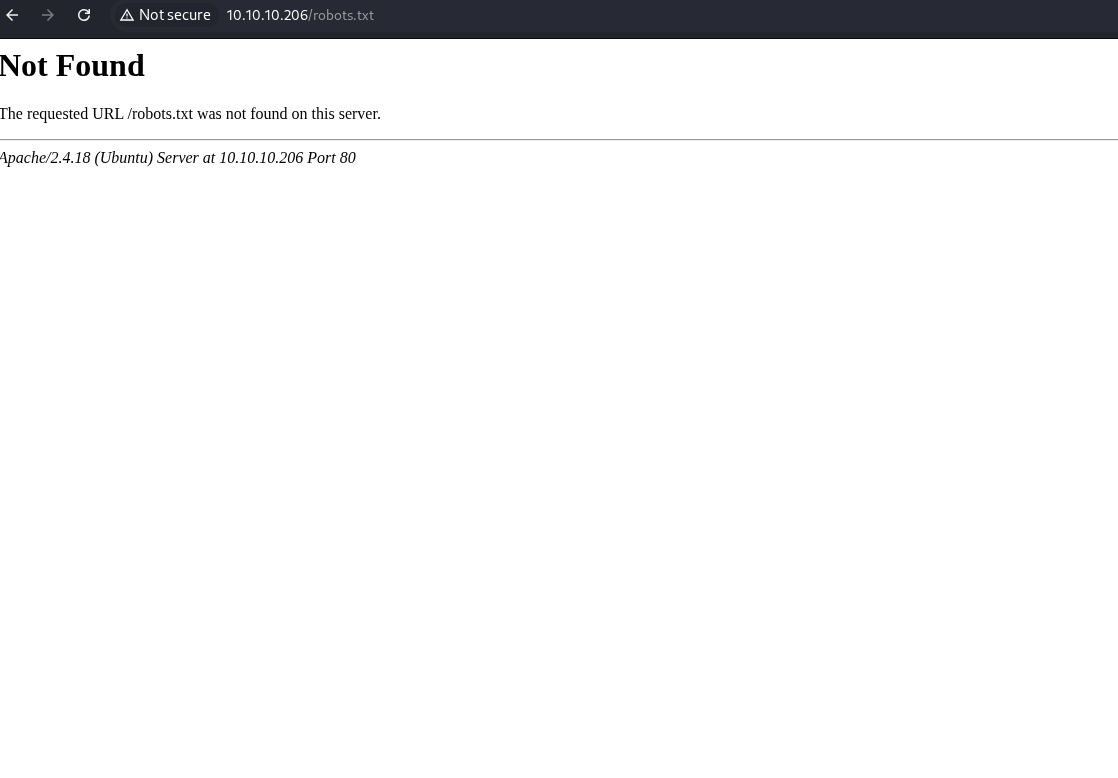Click the (Ubuntu) text in the footer
1118x778 pixels.
pyautogui.click(x=124, y=158)
